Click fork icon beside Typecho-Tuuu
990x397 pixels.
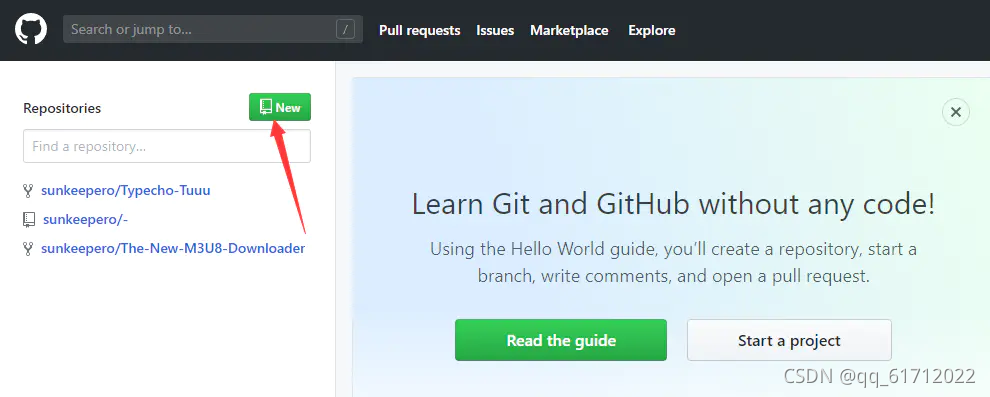(28, 190)
